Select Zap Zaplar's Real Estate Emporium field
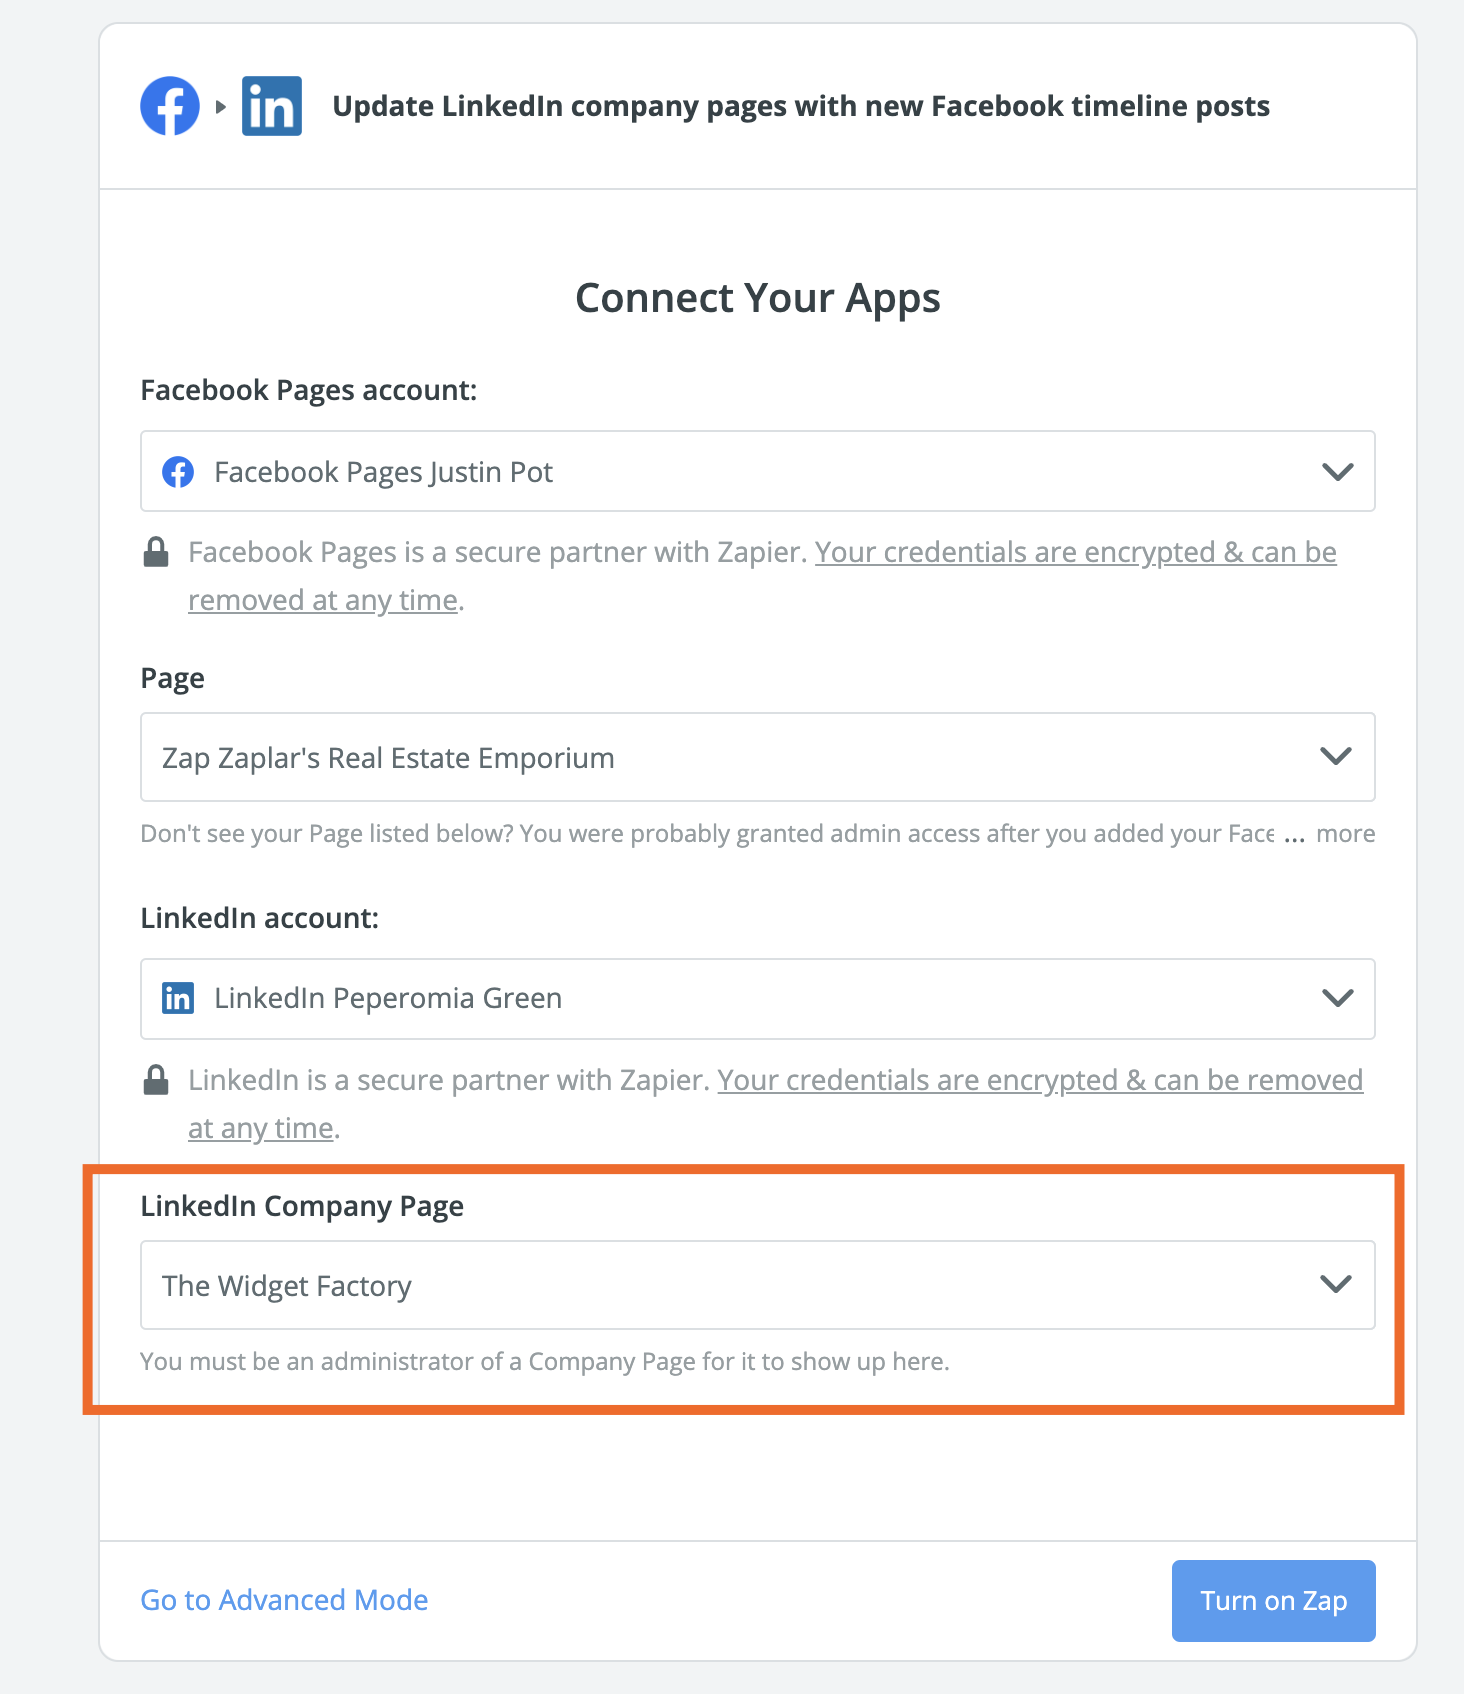 [758, 757]
